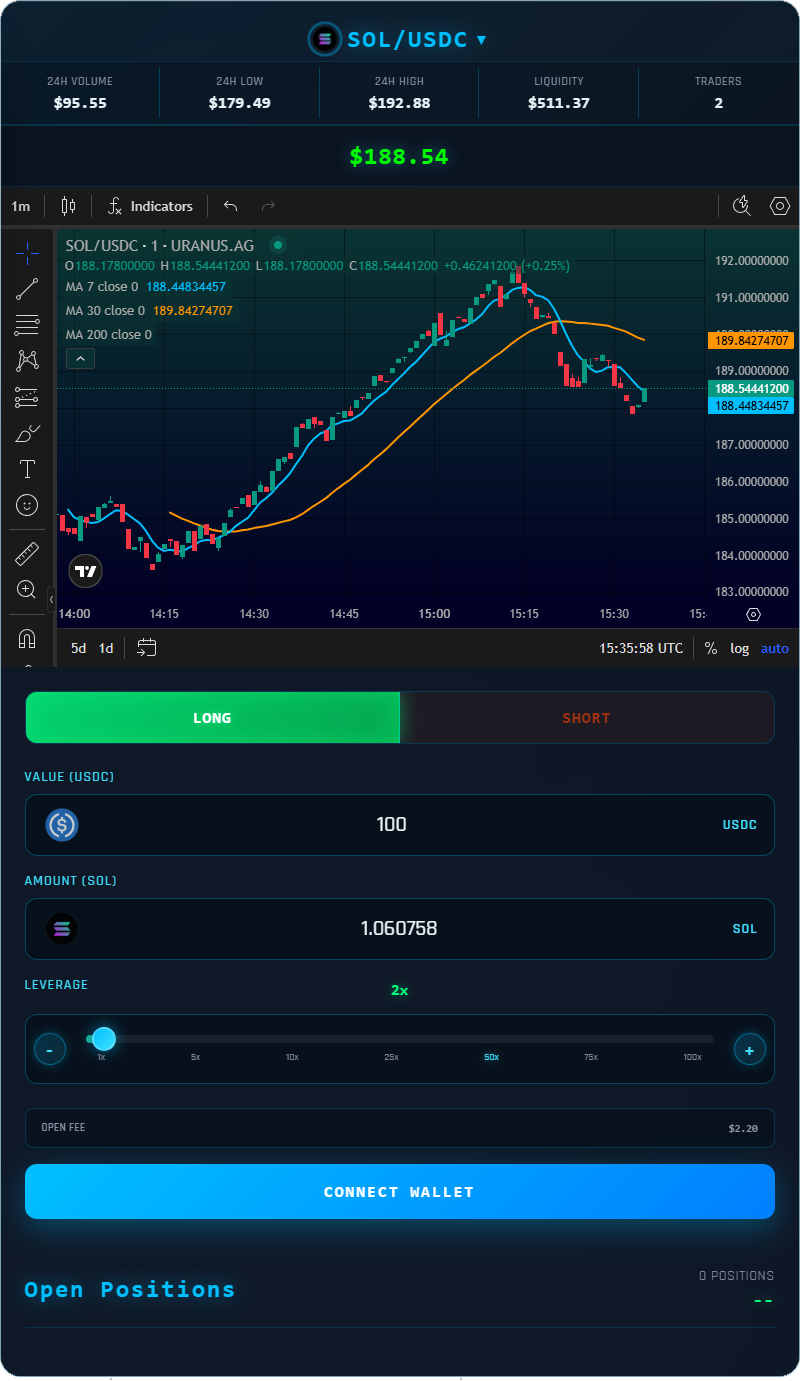Select the crosshair cursor tool
Image resolution: width=800 pixels, height=1381 pixels.
point(27,252)
